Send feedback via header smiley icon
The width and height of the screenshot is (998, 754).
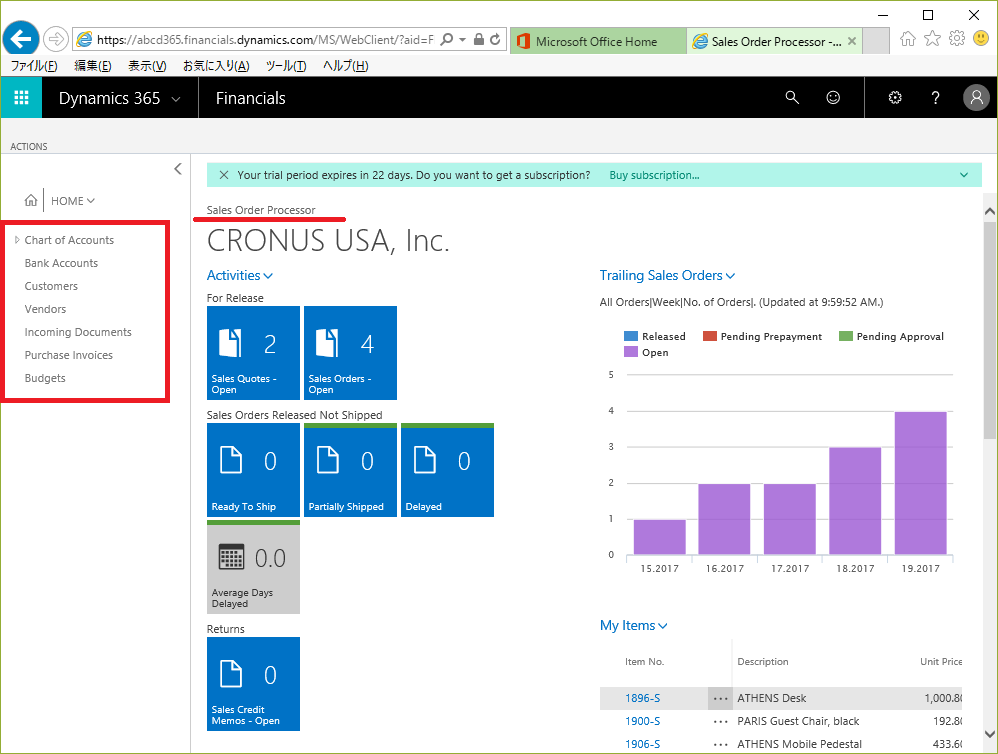[x=833, y=97]
